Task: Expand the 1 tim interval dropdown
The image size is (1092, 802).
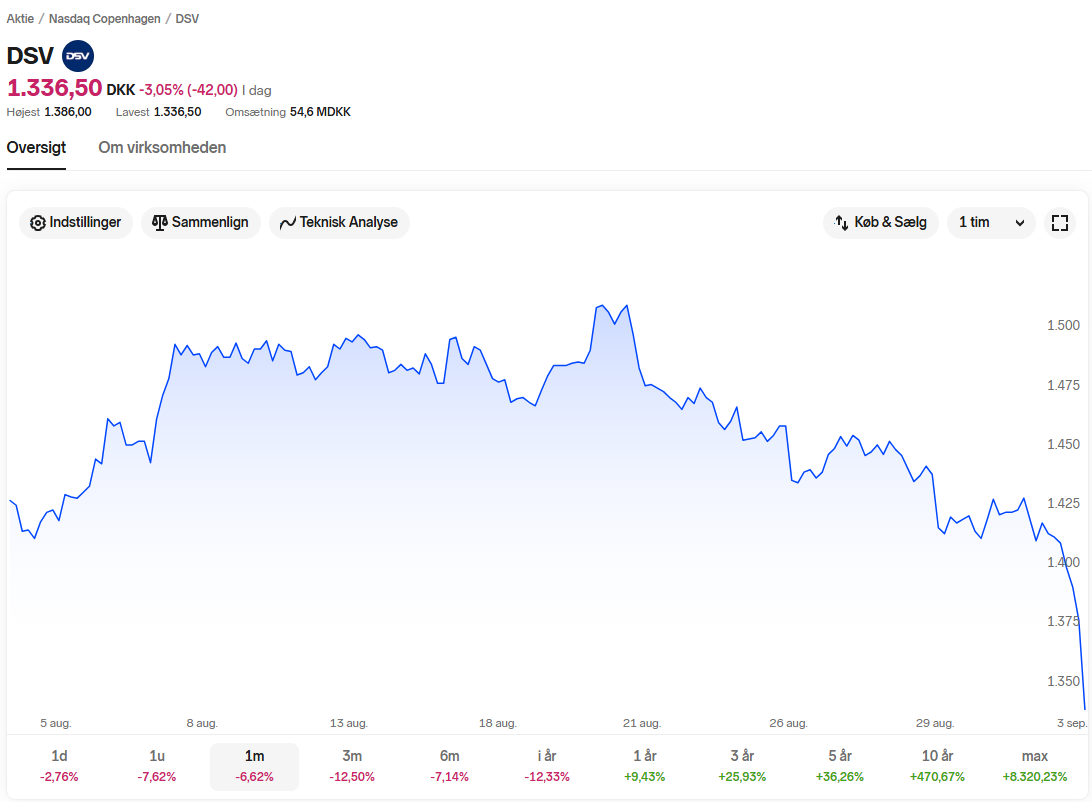Action: click(991, 223)
